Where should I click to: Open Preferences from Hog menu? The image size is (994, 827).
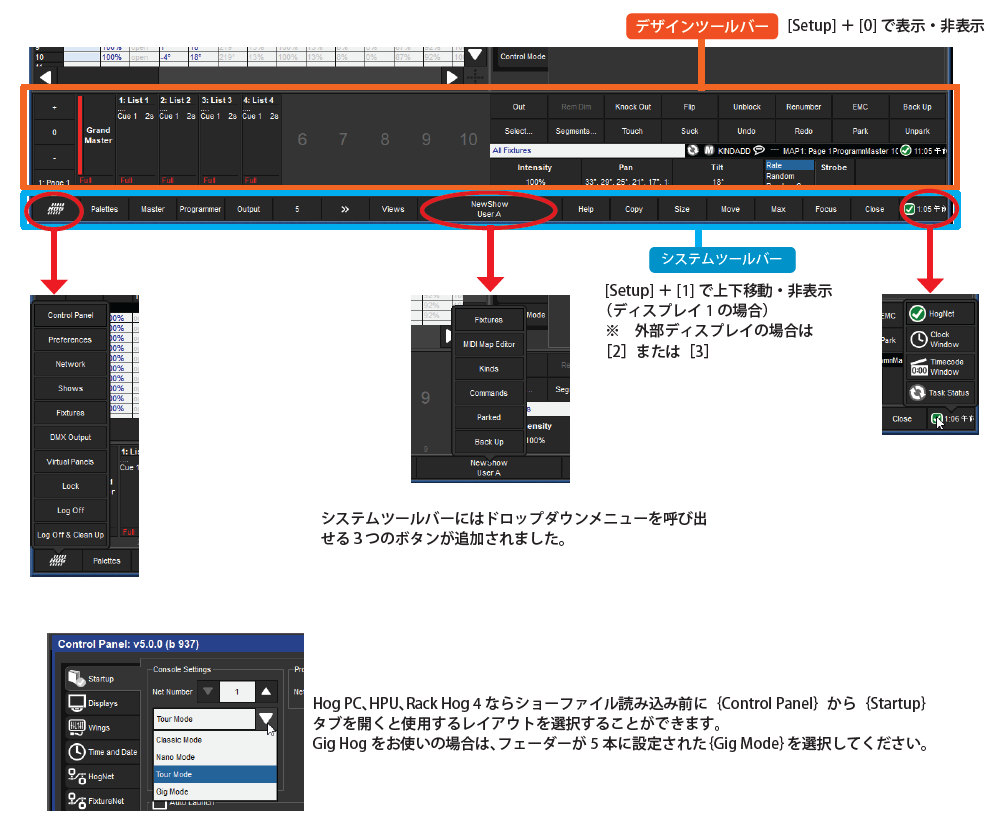70,340
